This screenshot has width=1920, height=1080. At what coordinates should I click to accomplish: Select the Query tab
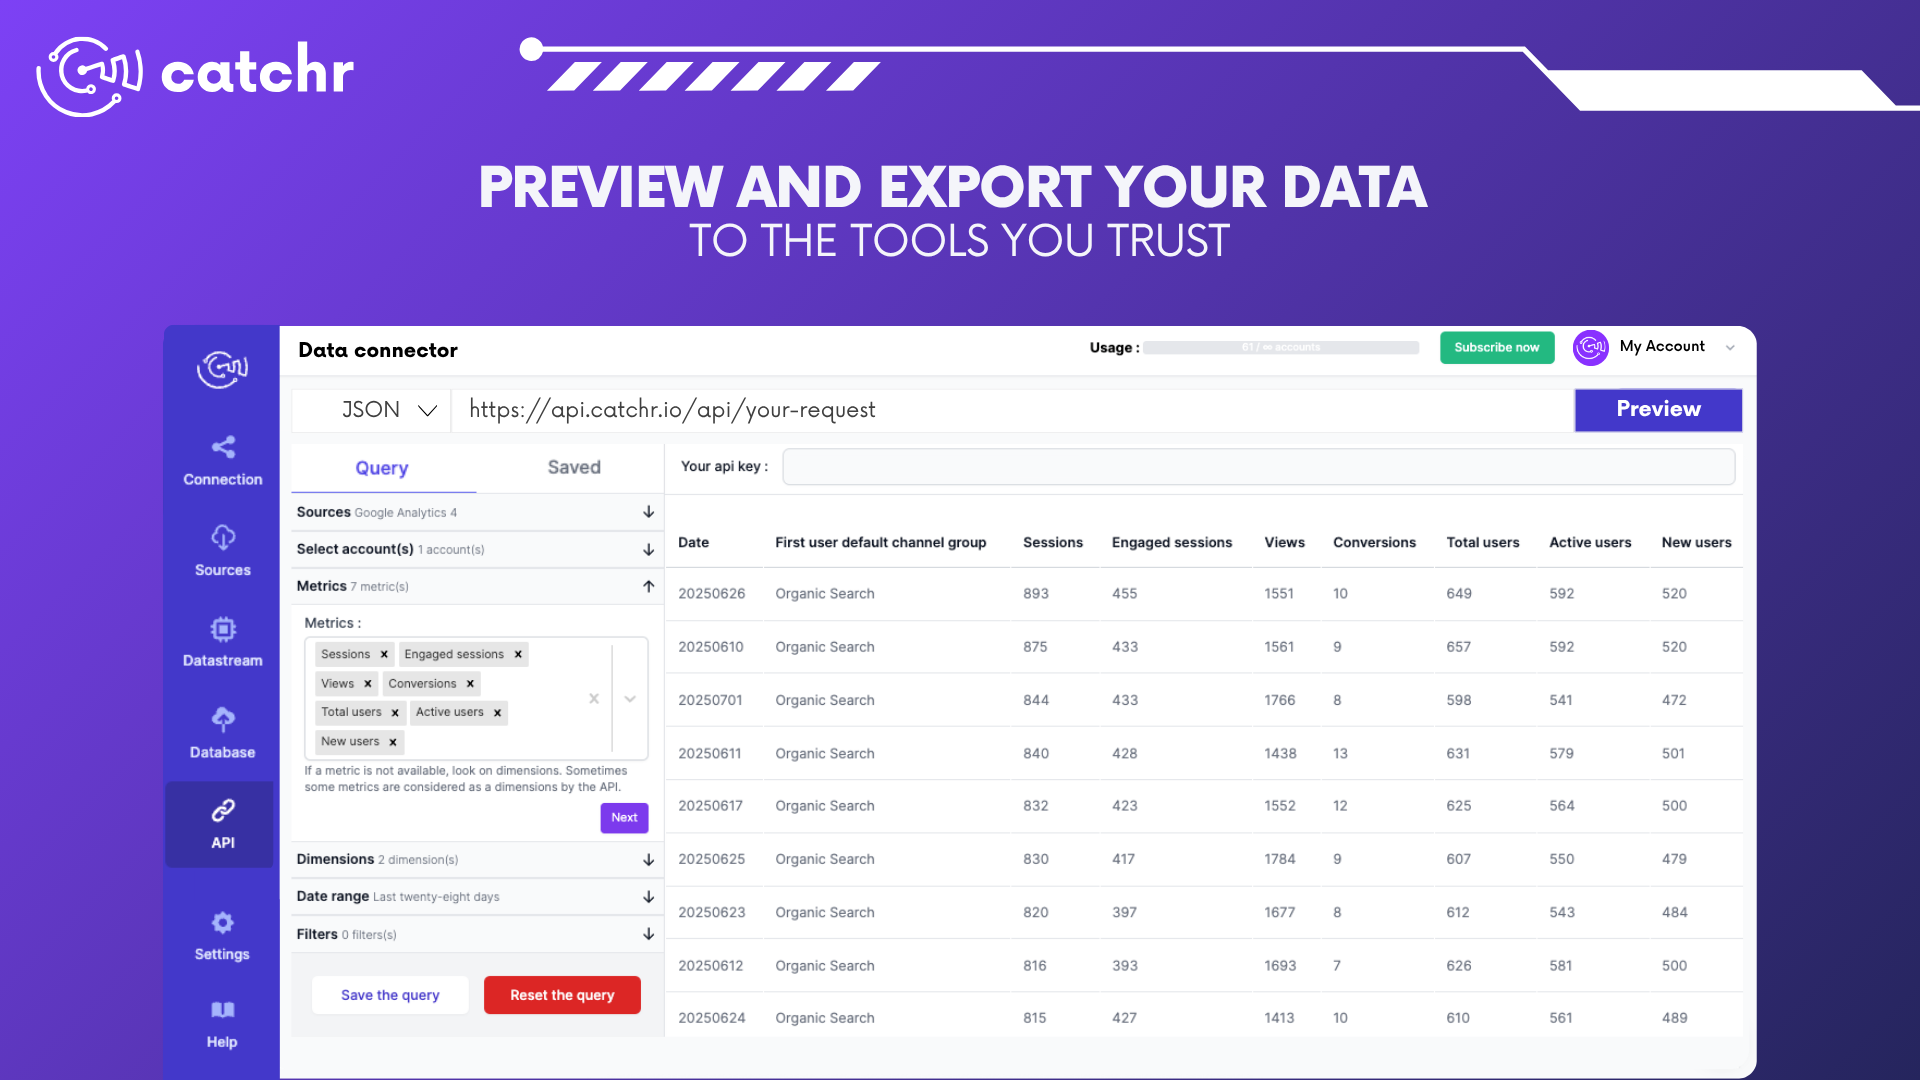click(x=382, y=468)
